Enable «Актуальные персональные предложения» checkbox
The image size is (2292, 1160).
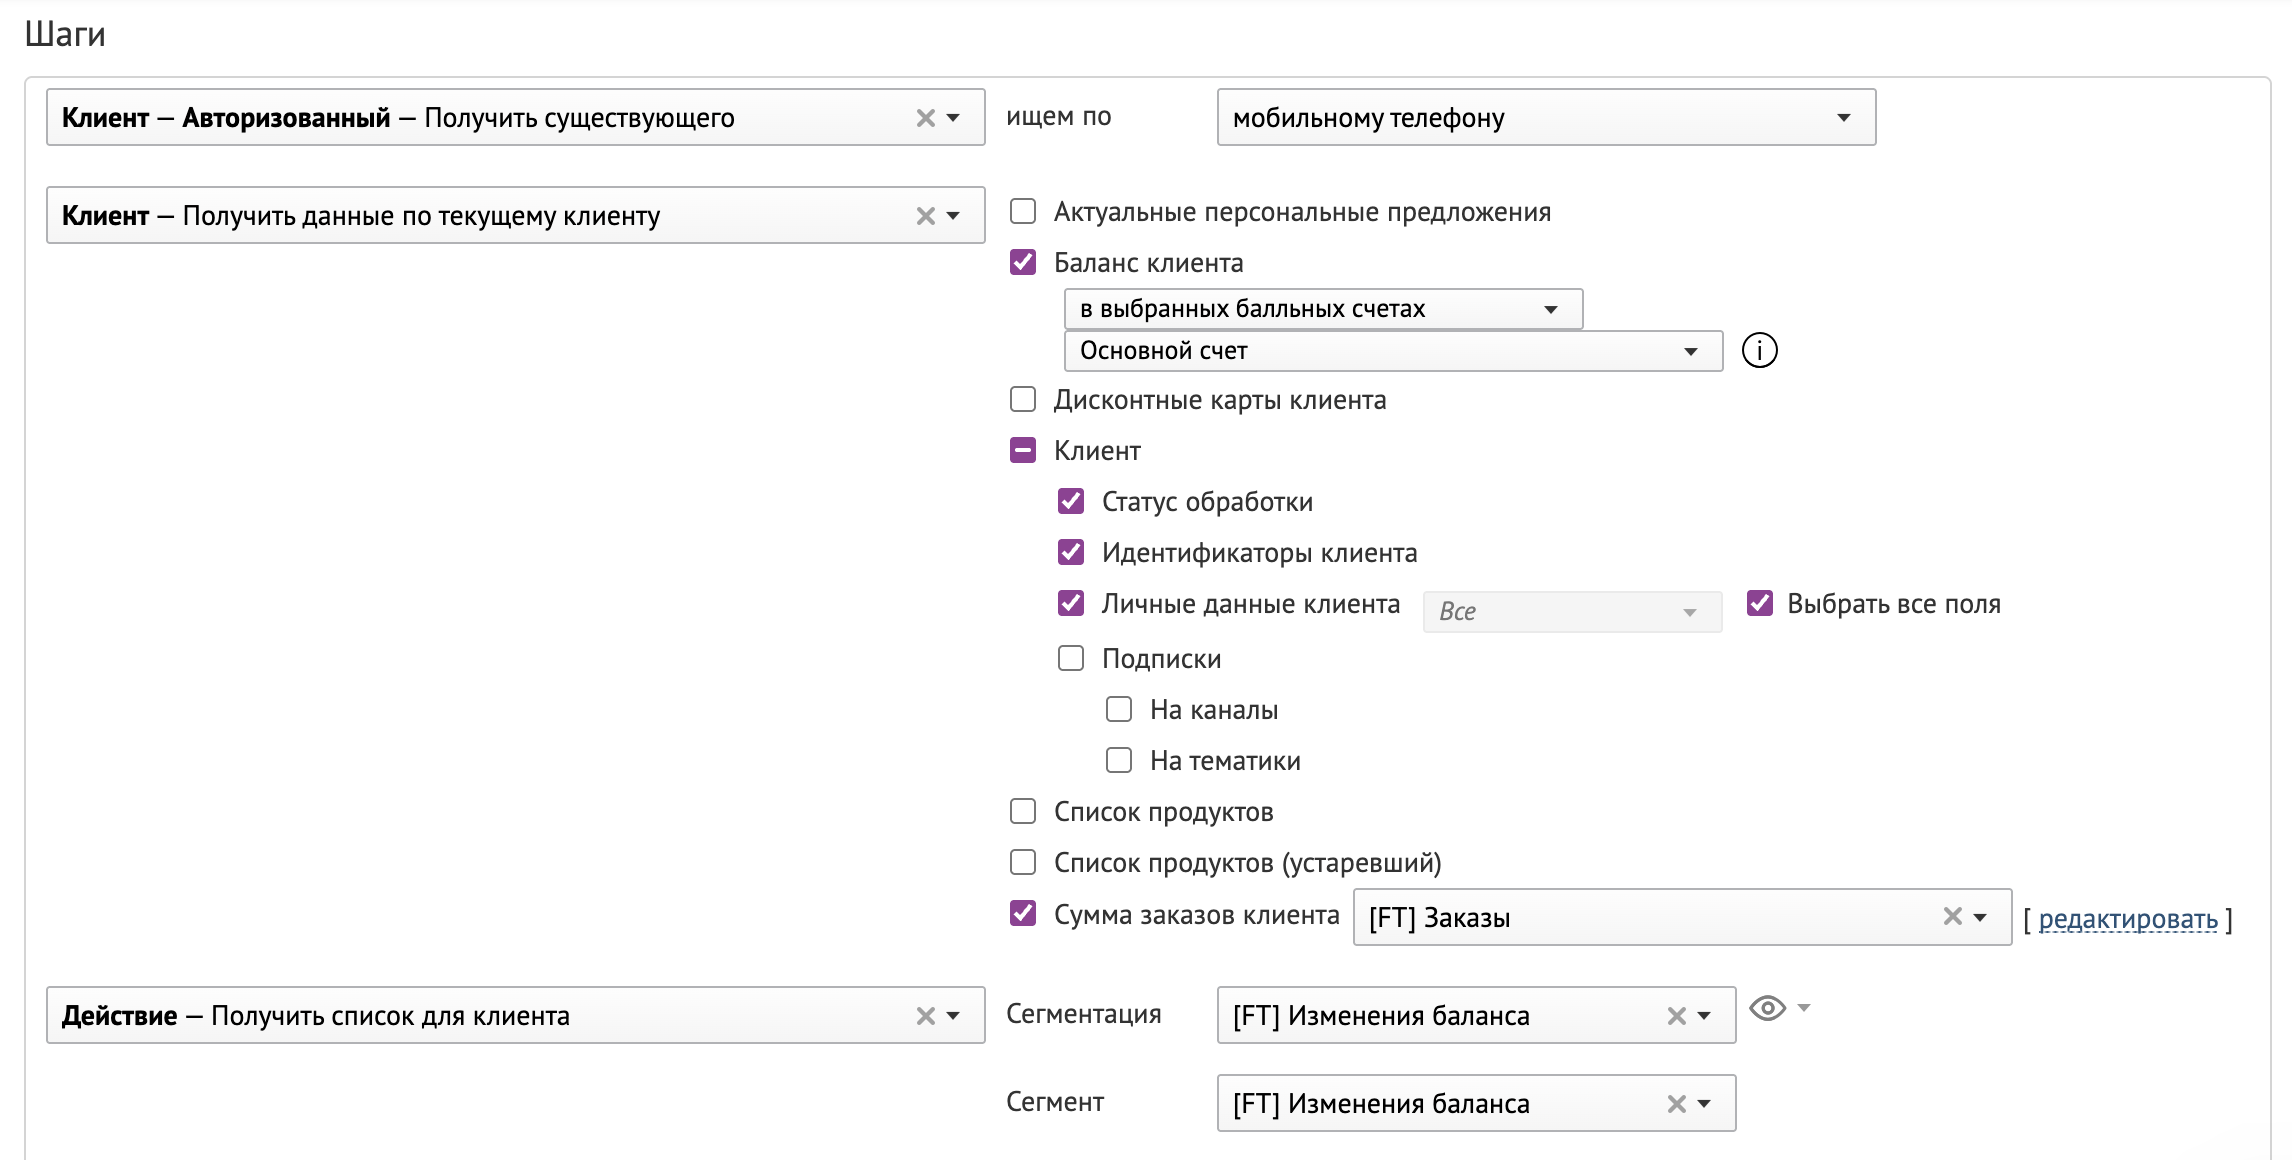tap(1022, 212)
